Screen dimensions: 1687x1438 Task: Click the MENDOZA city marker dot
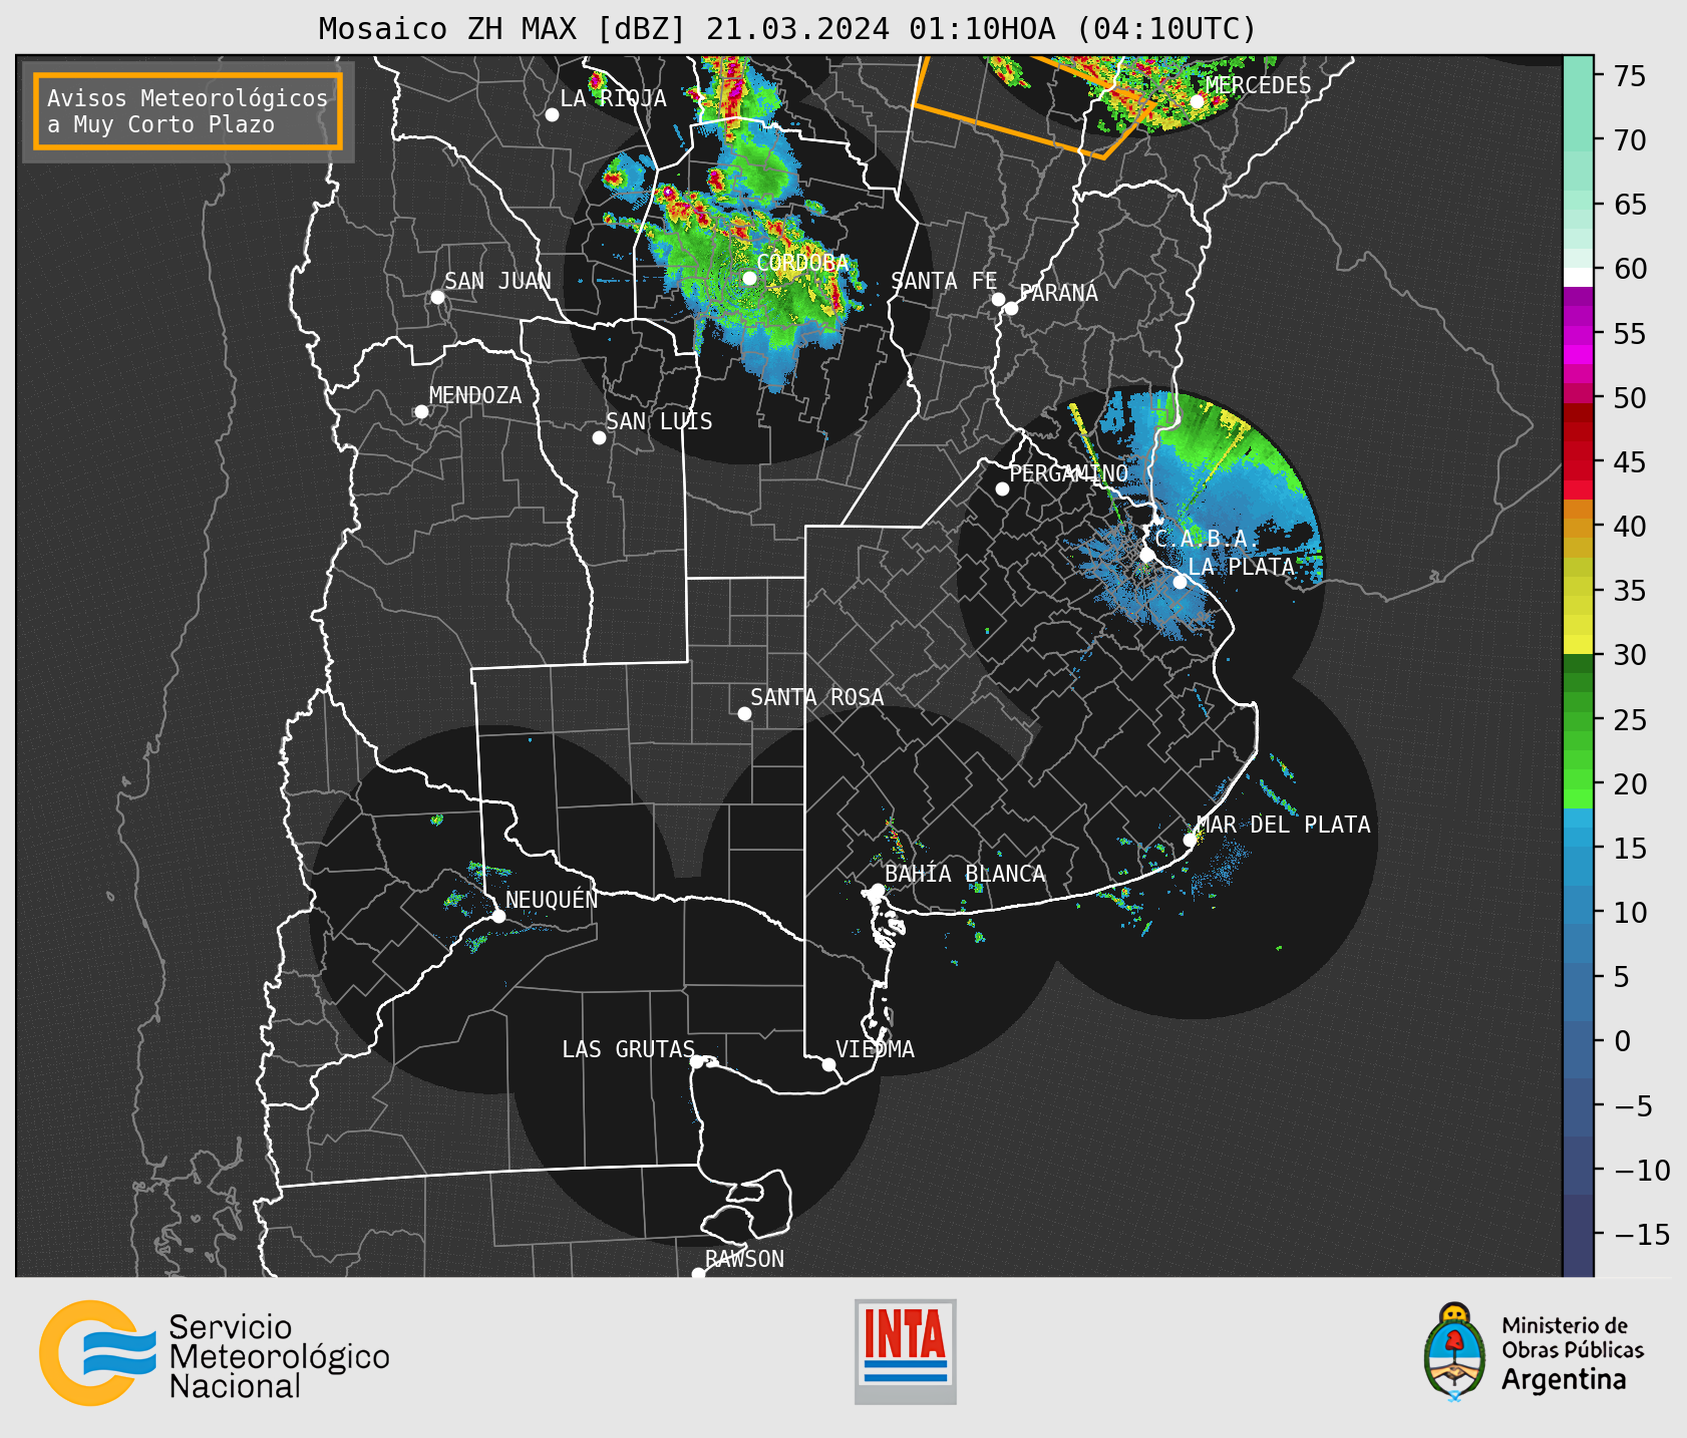tap(421, 412)
